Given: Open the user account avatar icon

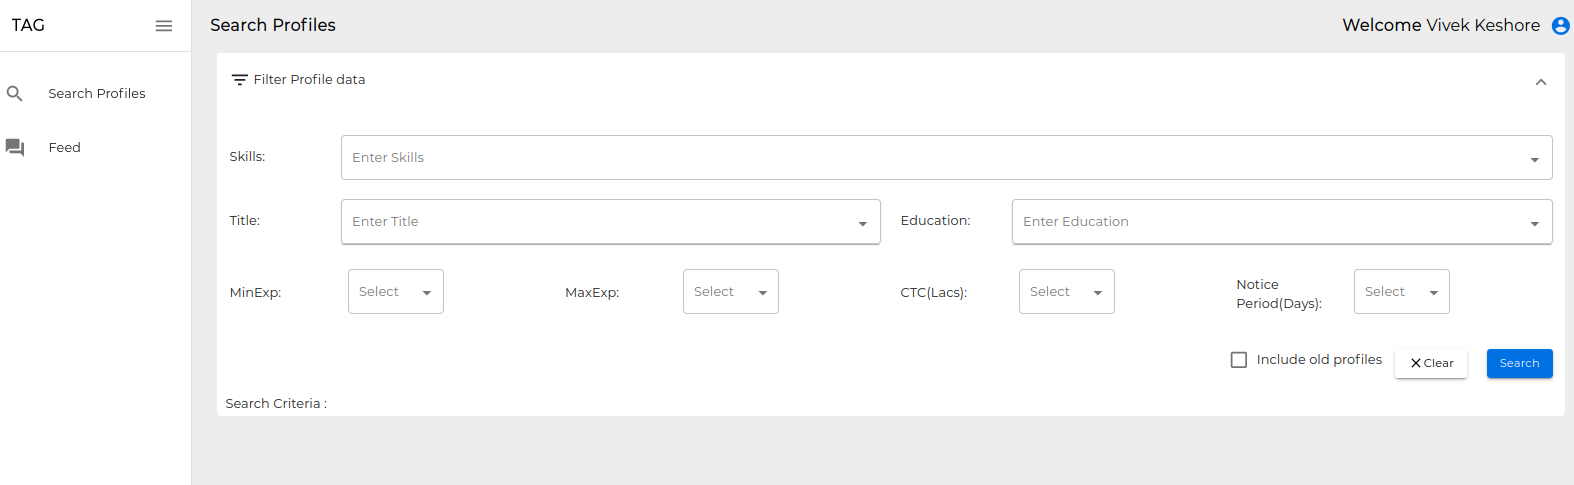Looking at the screenshot, I should [x=1560, y=26].
